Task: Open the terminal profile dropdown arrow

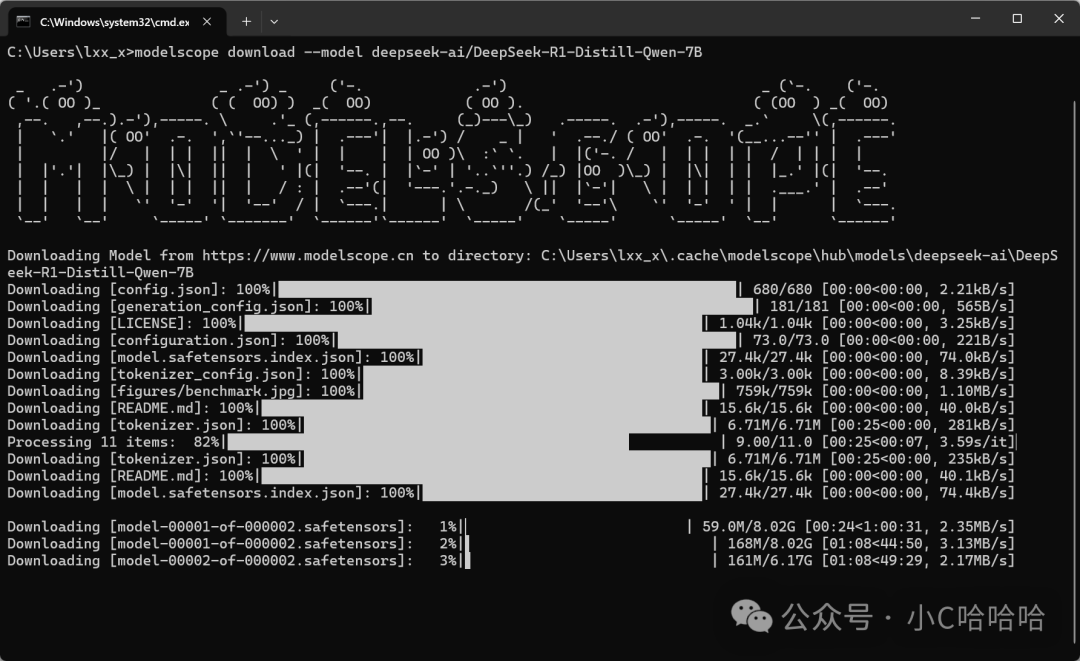Action: click(x=274, y=21)
